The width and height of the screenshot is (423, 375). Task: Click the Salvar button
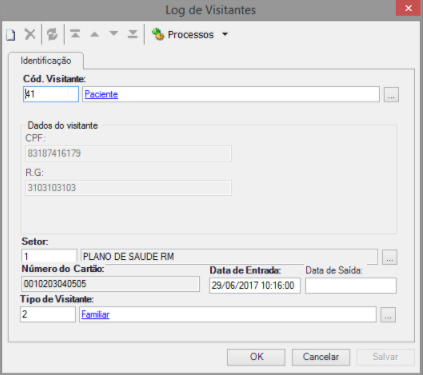(385, 357)
